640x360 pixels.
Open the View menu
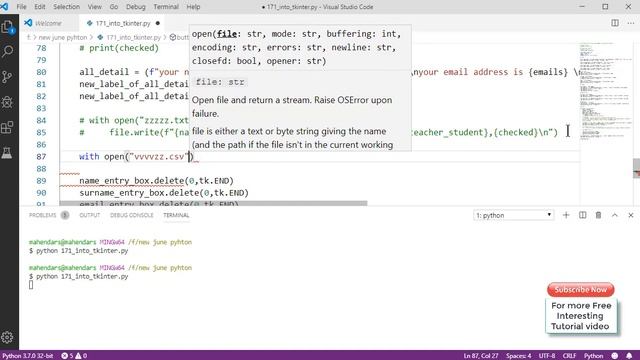[94, 7]
